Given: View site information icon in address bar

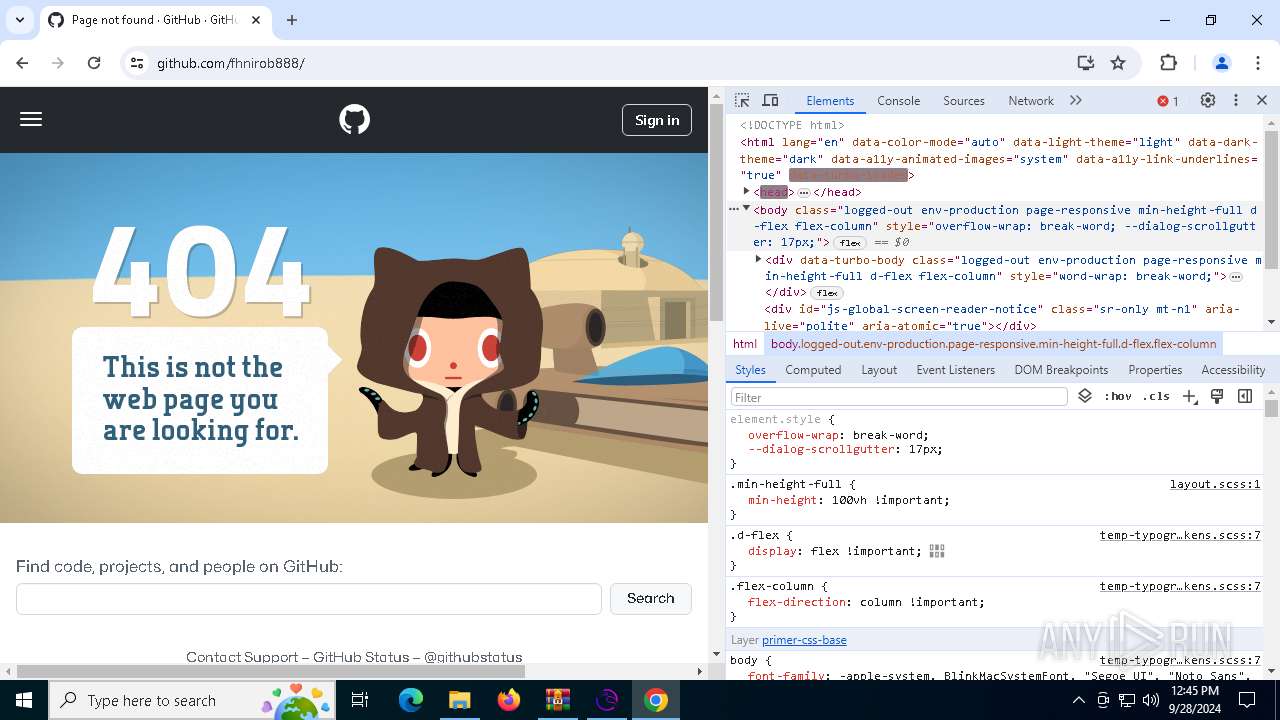Looking at the screenshot, I should pos(138,63).
